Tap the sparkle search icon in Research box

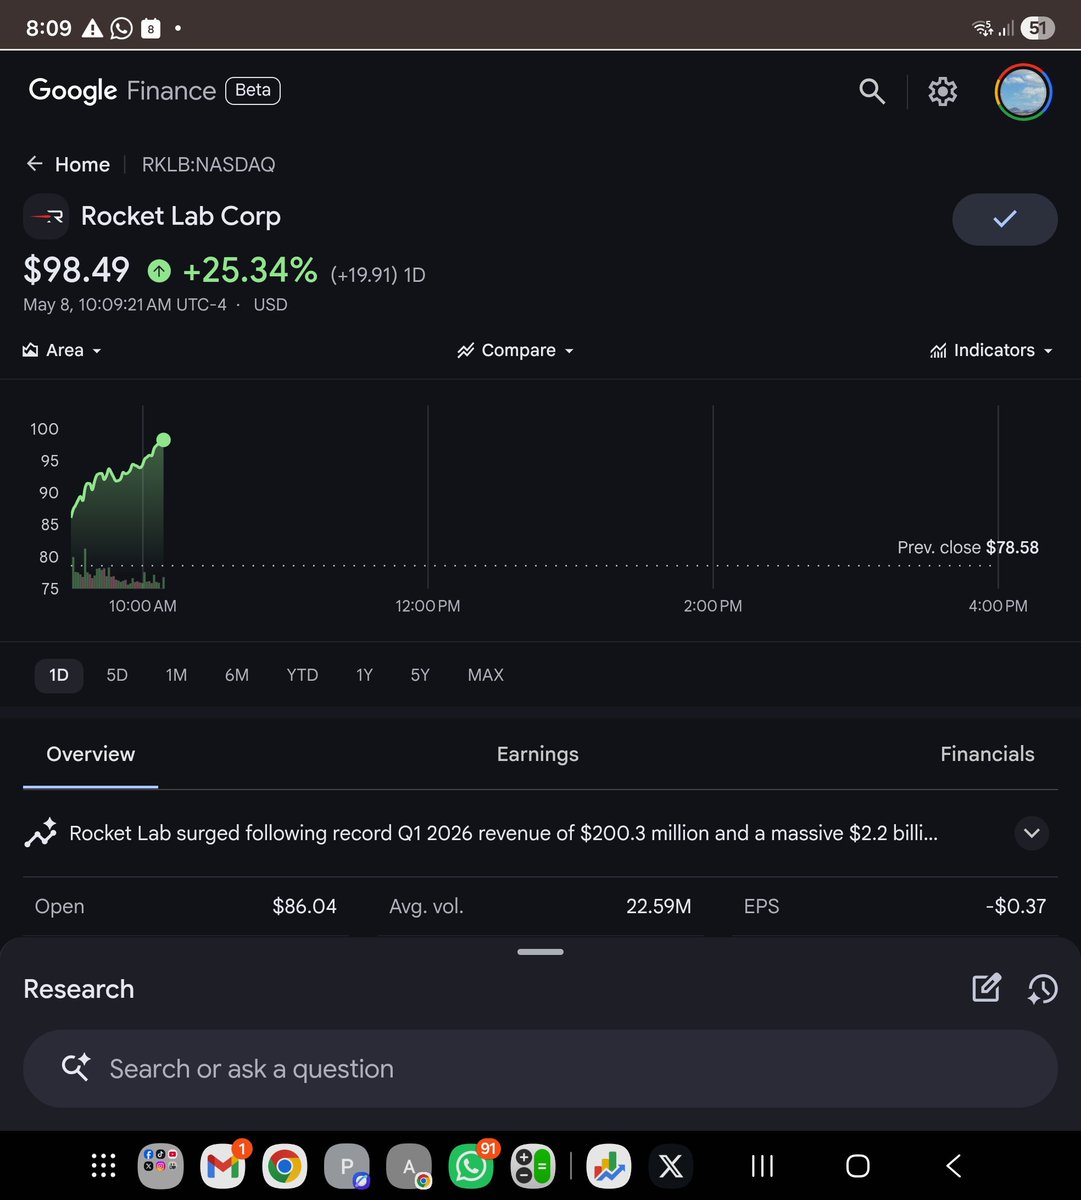pyautogui.click(x=76, y=1067)
